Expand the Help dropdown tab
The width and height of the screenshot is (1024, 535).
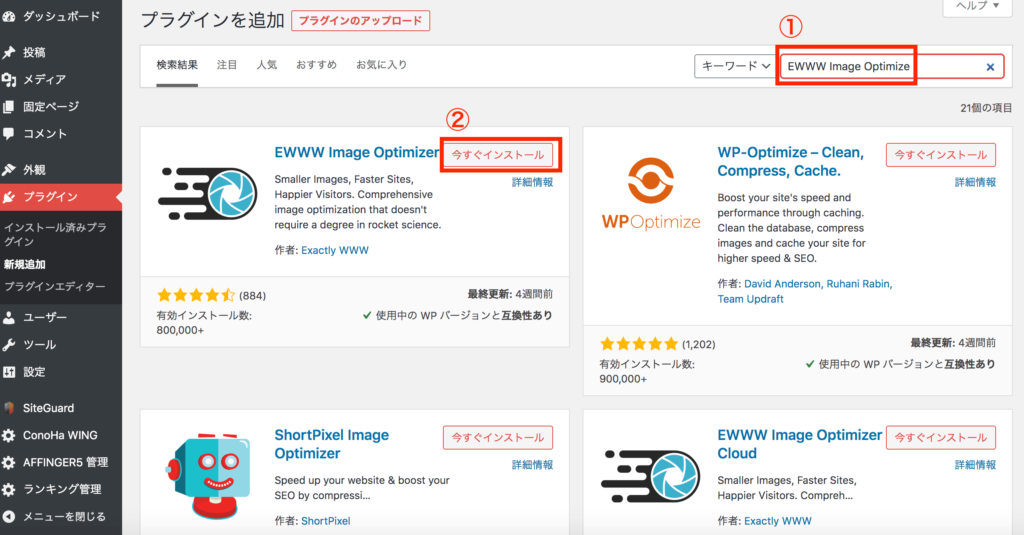click(971, 6)
